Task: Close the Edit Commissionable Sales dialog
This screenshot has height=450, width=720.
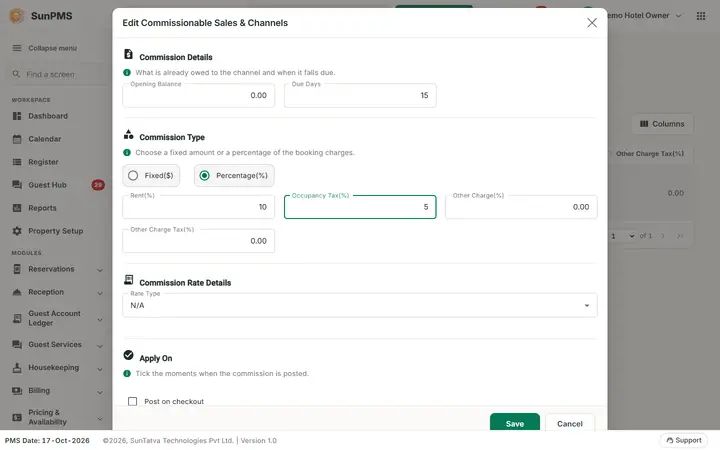Action: 592,23
